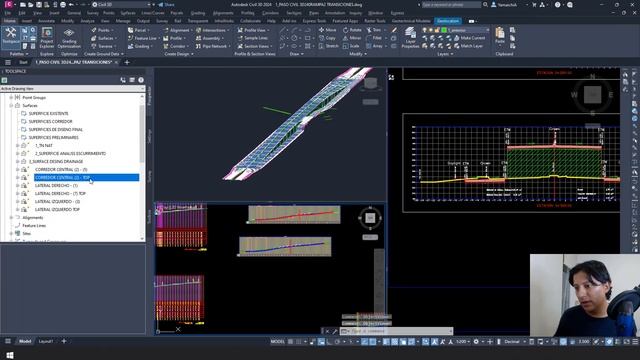Click the viewport maximize icon of section view
Viewport: 640px width, 360px height.
pos(391,78)
